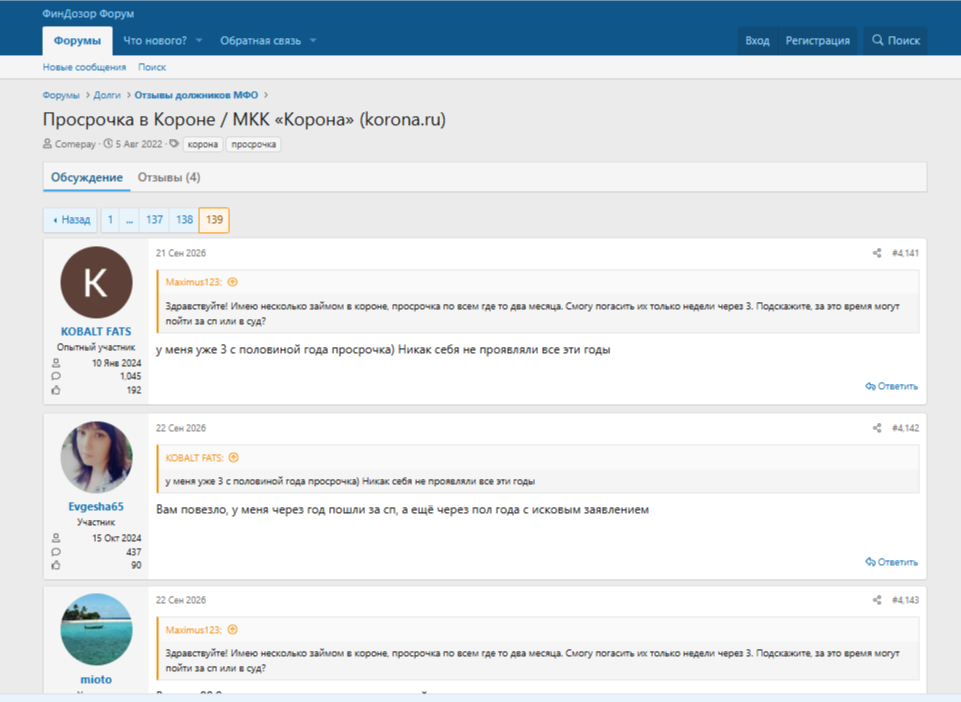Open the Поиск search button in header
The image size is (961, 702).
pos(895,40)
